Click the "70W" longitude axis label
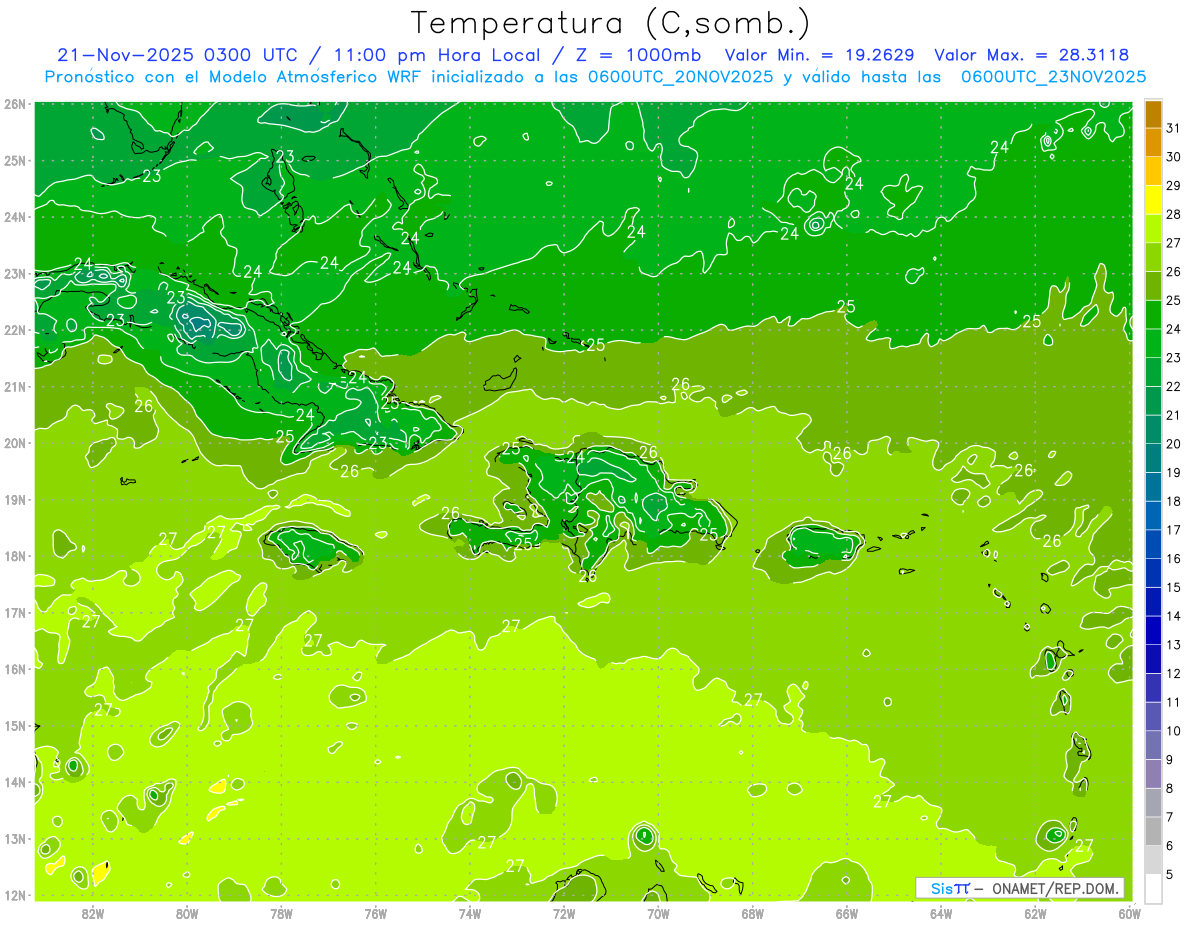 [x=658, y=913]
